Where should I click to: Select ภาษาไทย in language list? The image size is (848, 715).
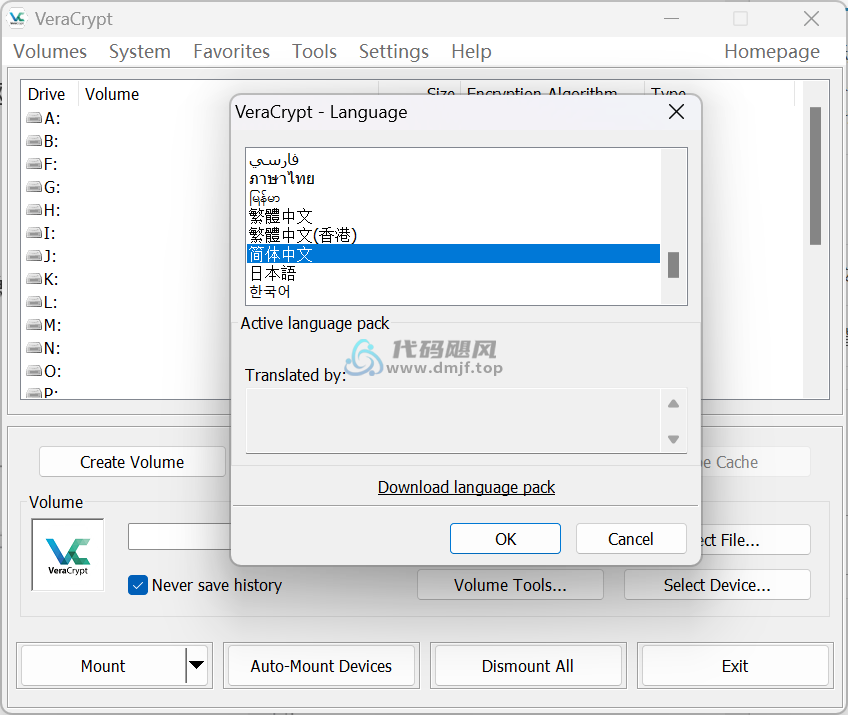tap(453, 178)
